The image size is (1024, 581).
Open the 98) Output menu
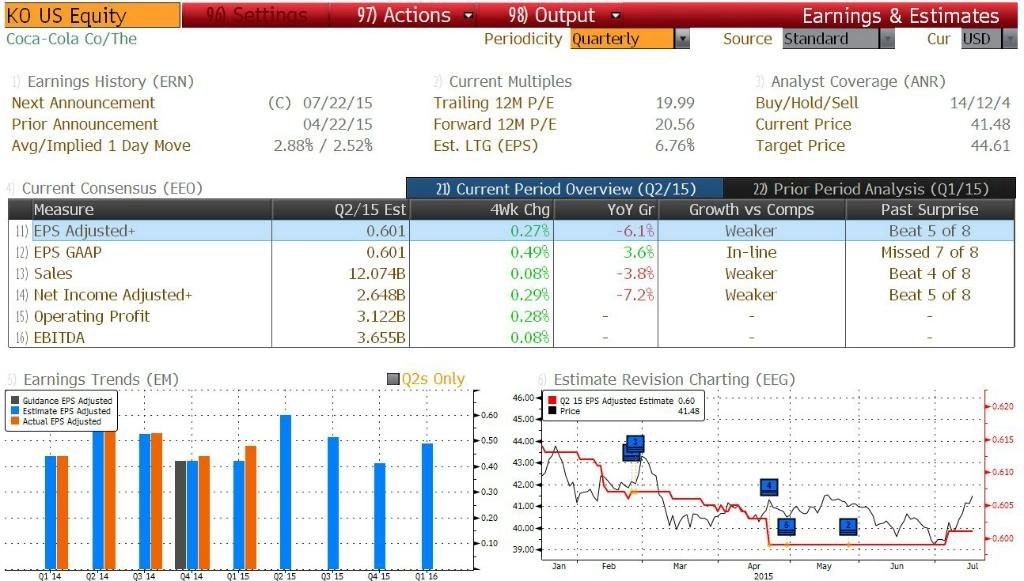click(564, 15)
